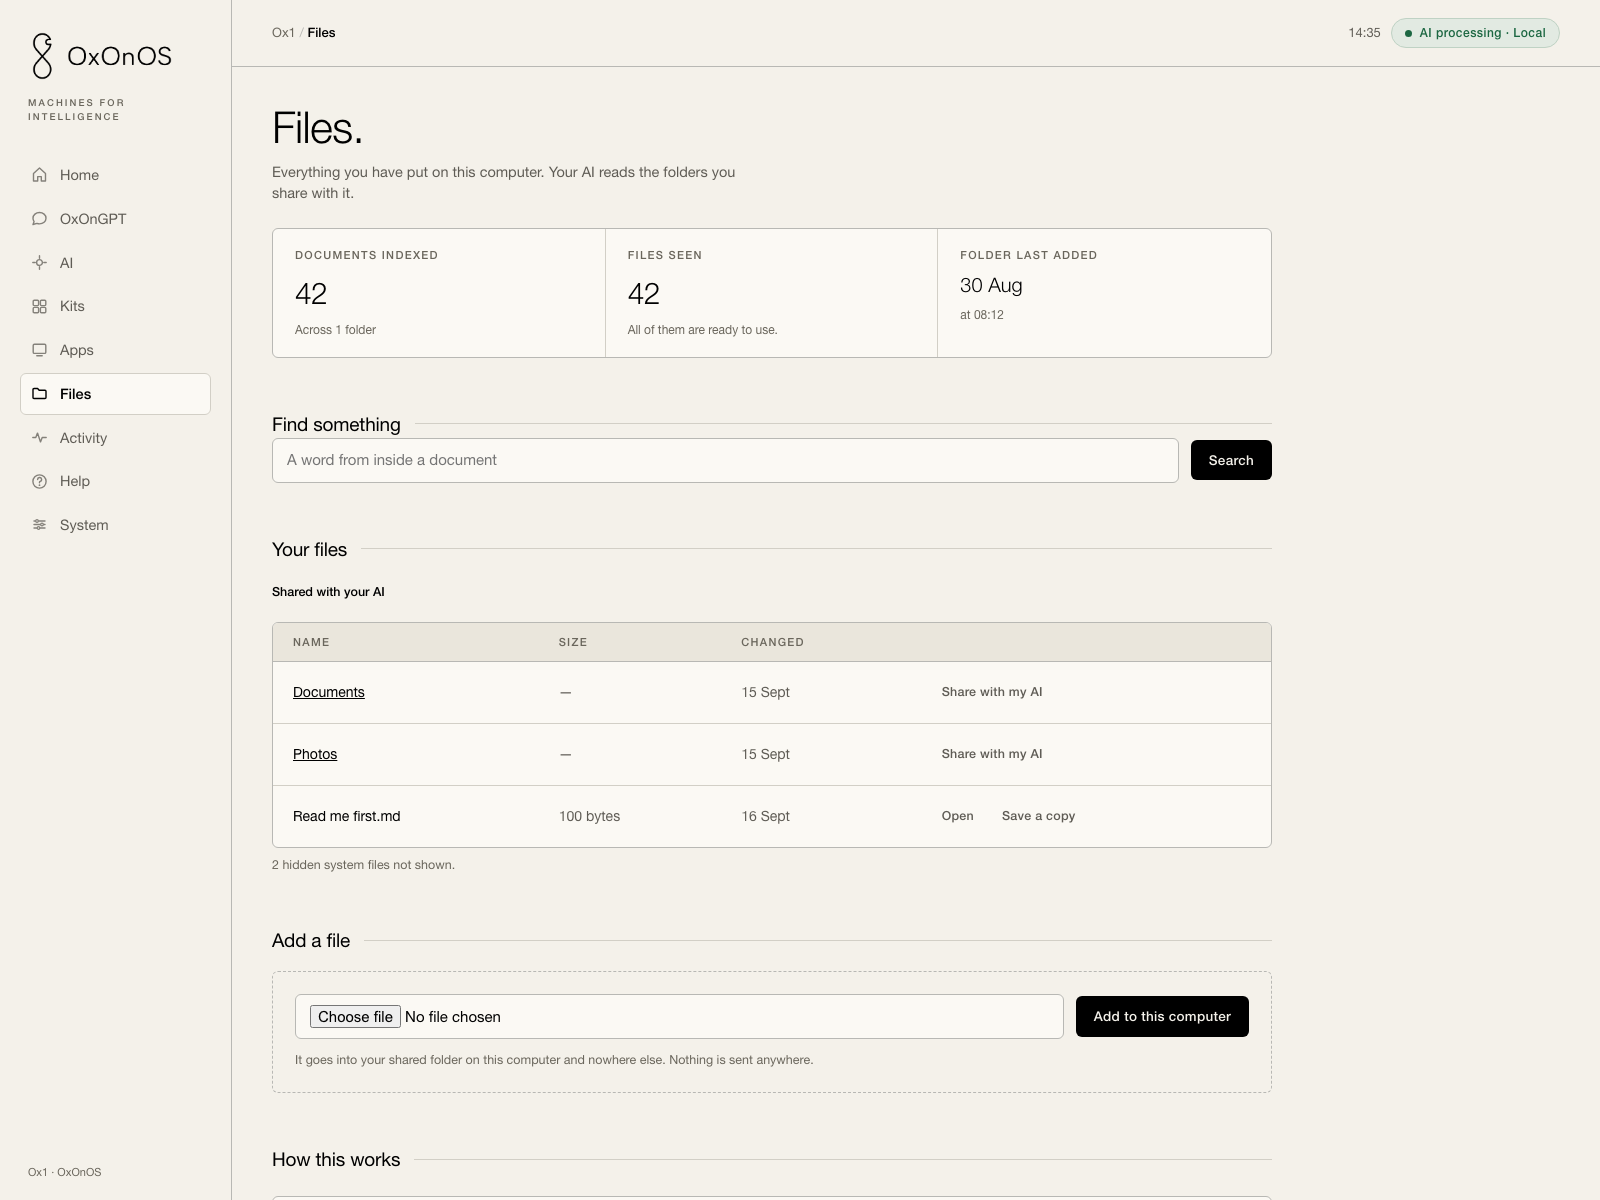Click the Choose file button
This screenshot has height=1200, width=1600.
355,1017
